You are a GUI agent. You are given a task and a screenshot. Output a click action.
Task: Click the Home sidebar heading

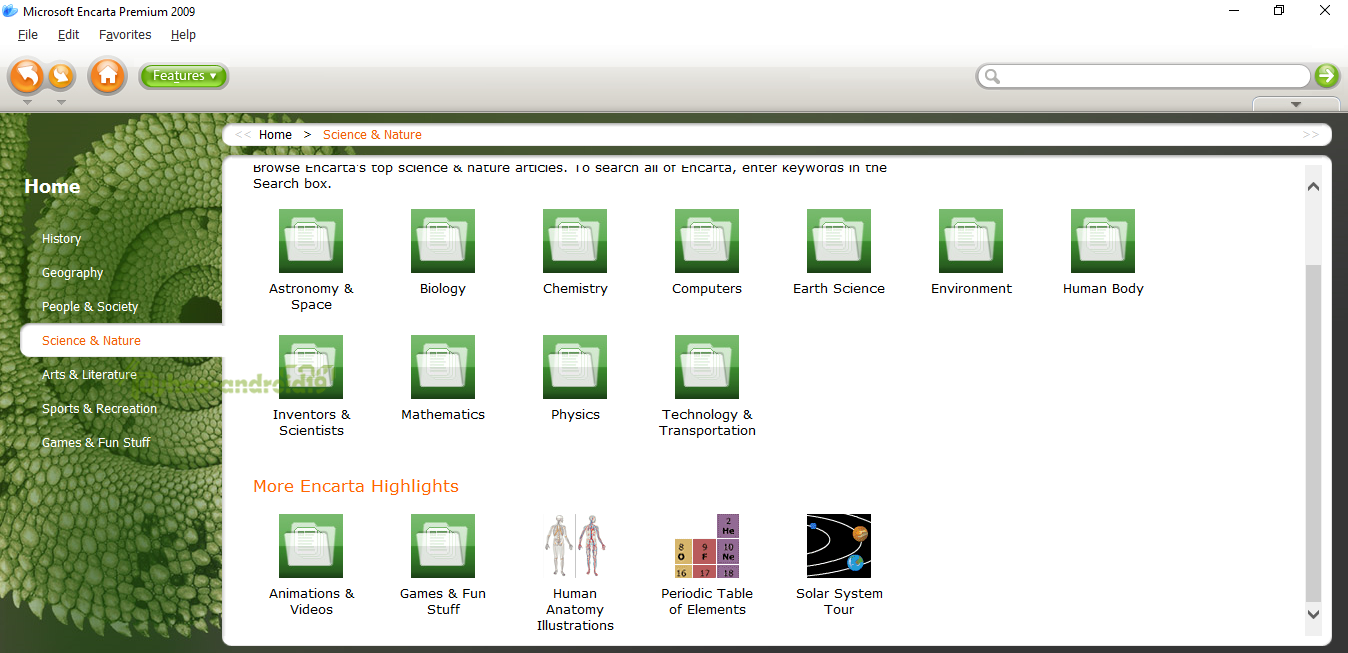[52, 187]
